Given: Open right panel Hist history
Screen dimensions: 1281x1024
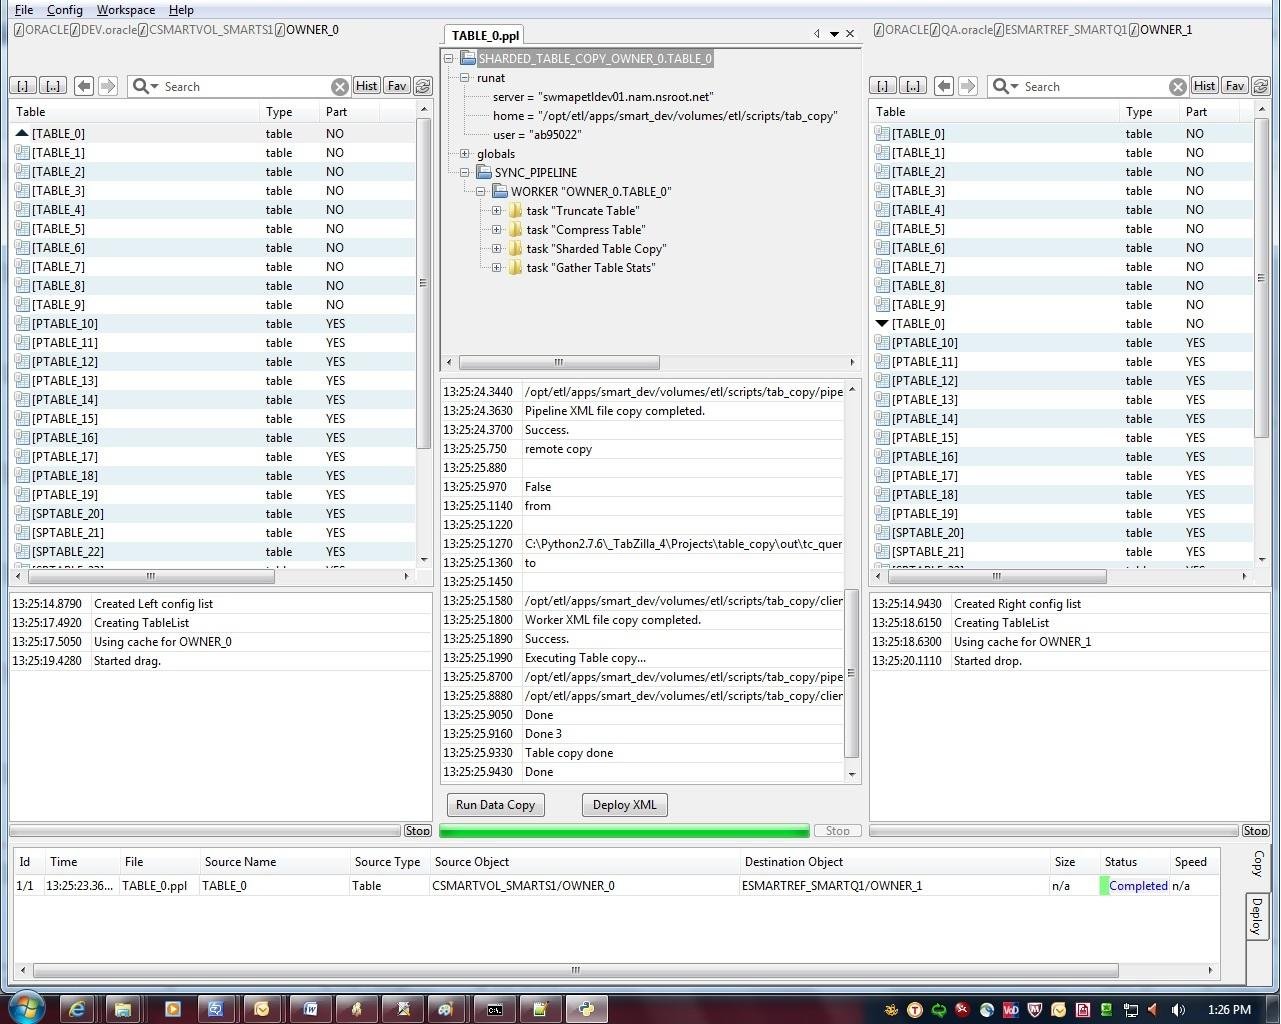Looking at the screenshot, I should (1204, 86).
